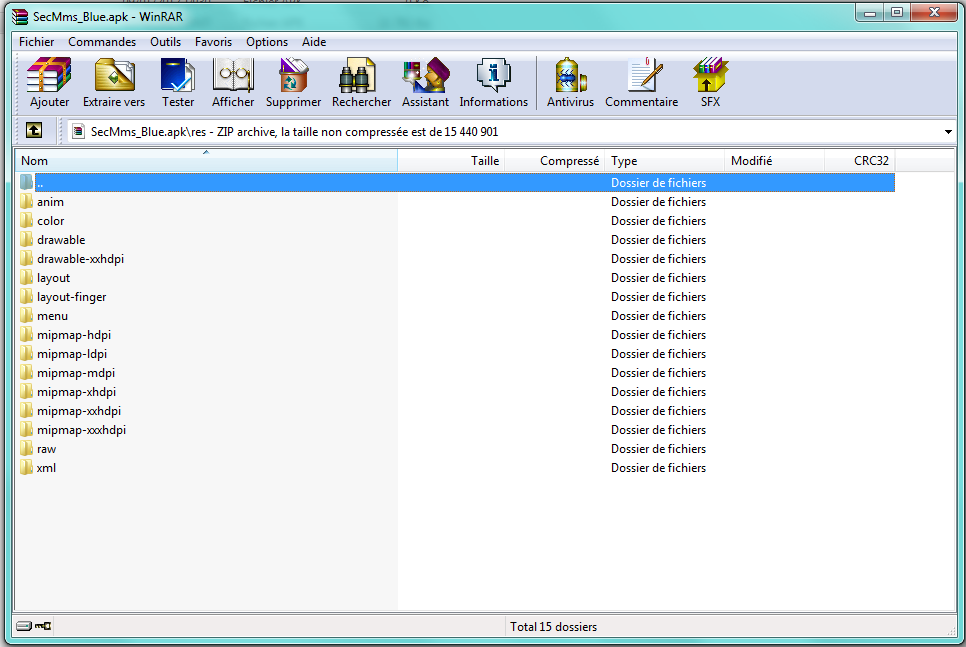Click the archive path address field

coord(511,131)
